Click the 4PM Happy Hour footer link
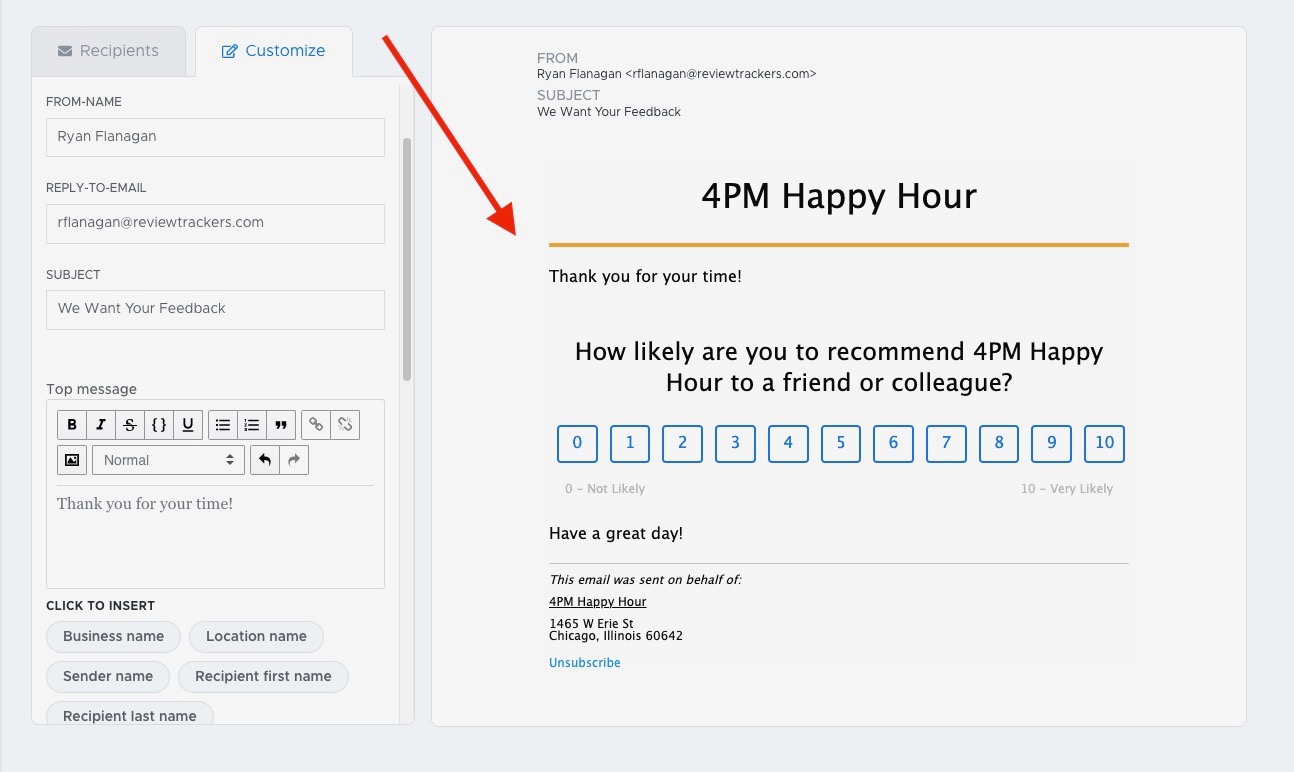Viewport: 1294px width, 772px height. coord(598,602)
